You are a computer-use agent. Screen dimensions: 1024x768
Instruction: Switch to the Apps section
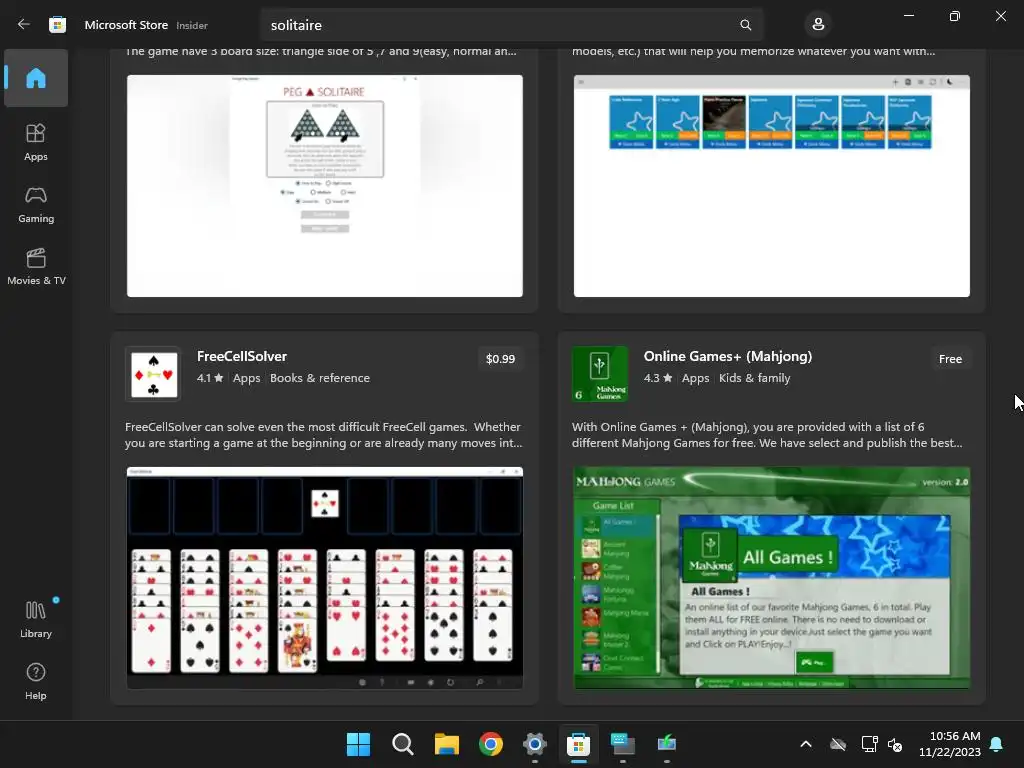[36, 142]
